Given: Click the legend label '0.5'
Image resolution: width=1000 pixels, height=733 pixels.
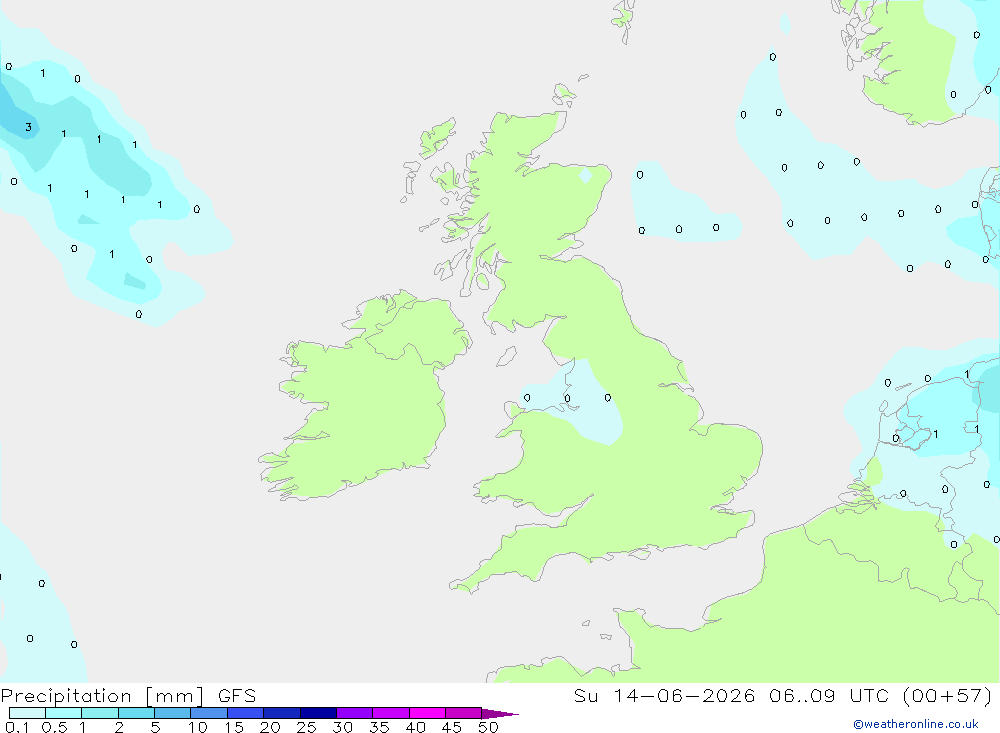Looking at the screenshot, I should click(54, 727).
